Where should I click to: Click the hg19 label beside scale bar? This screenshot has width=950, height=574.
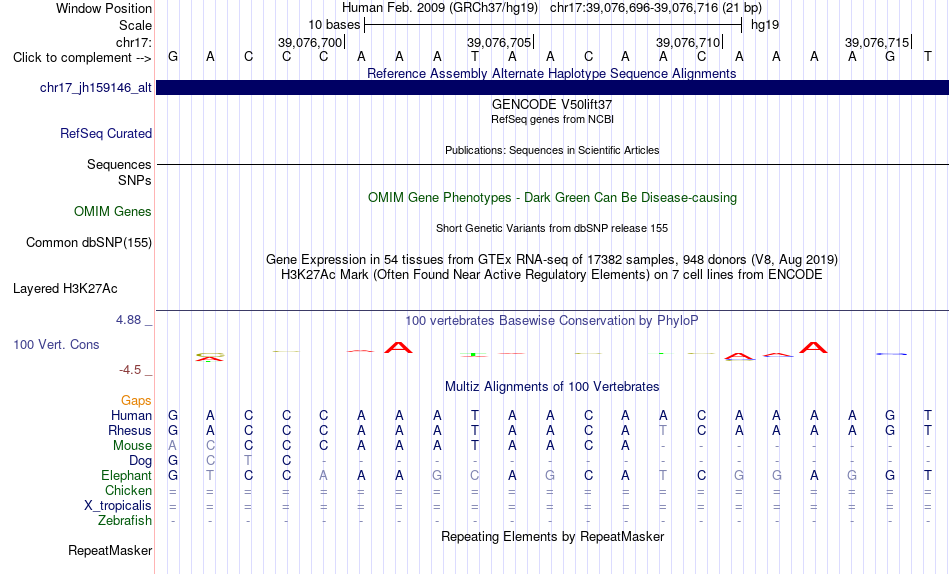[x=765, y=25]
